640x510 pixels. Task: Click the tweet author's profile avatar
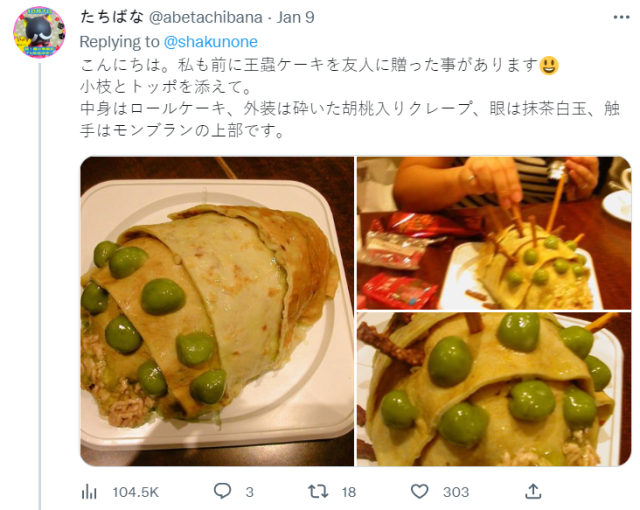pos(39,32)
